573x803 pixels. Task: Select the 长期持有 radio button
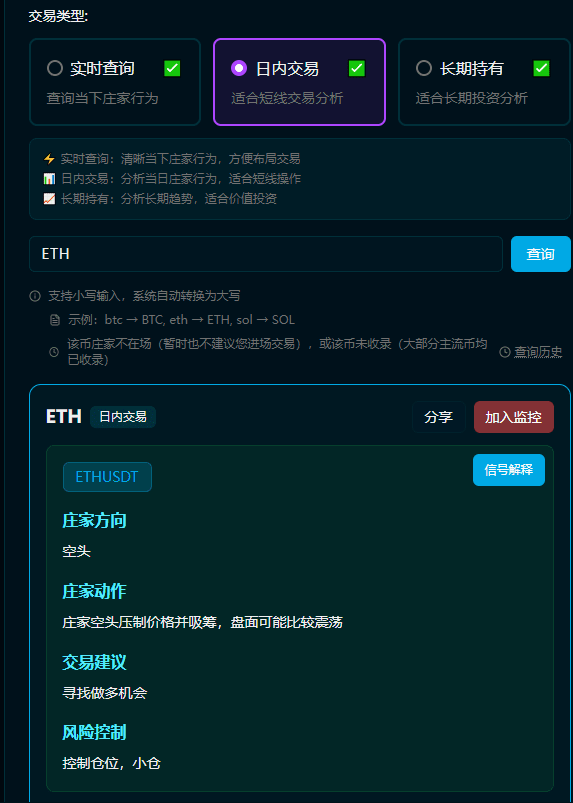coord(423,68)
